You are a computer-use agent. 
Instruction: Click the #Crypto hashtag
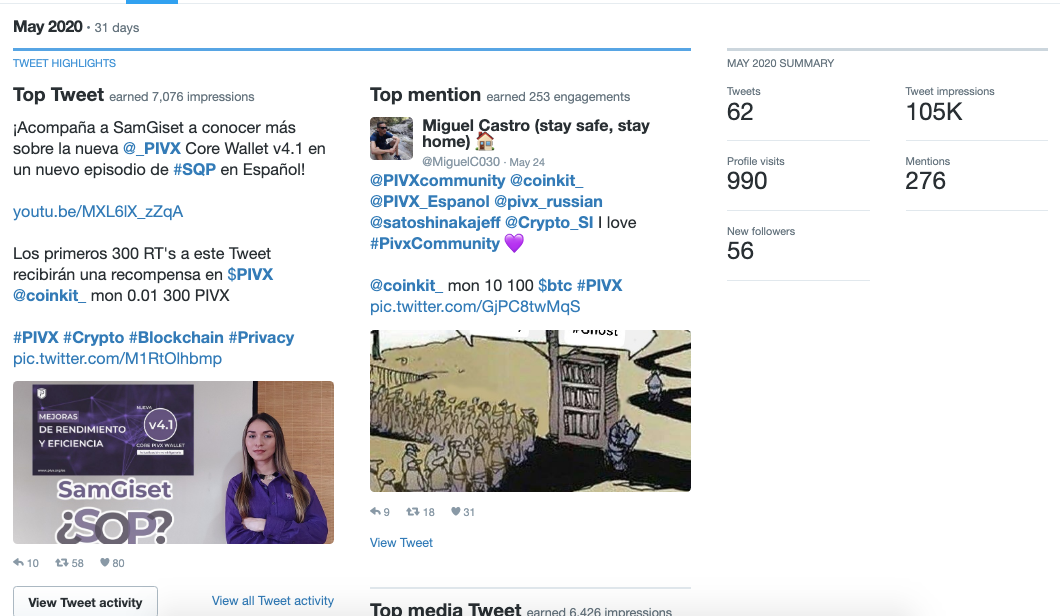tap(93, 337)
